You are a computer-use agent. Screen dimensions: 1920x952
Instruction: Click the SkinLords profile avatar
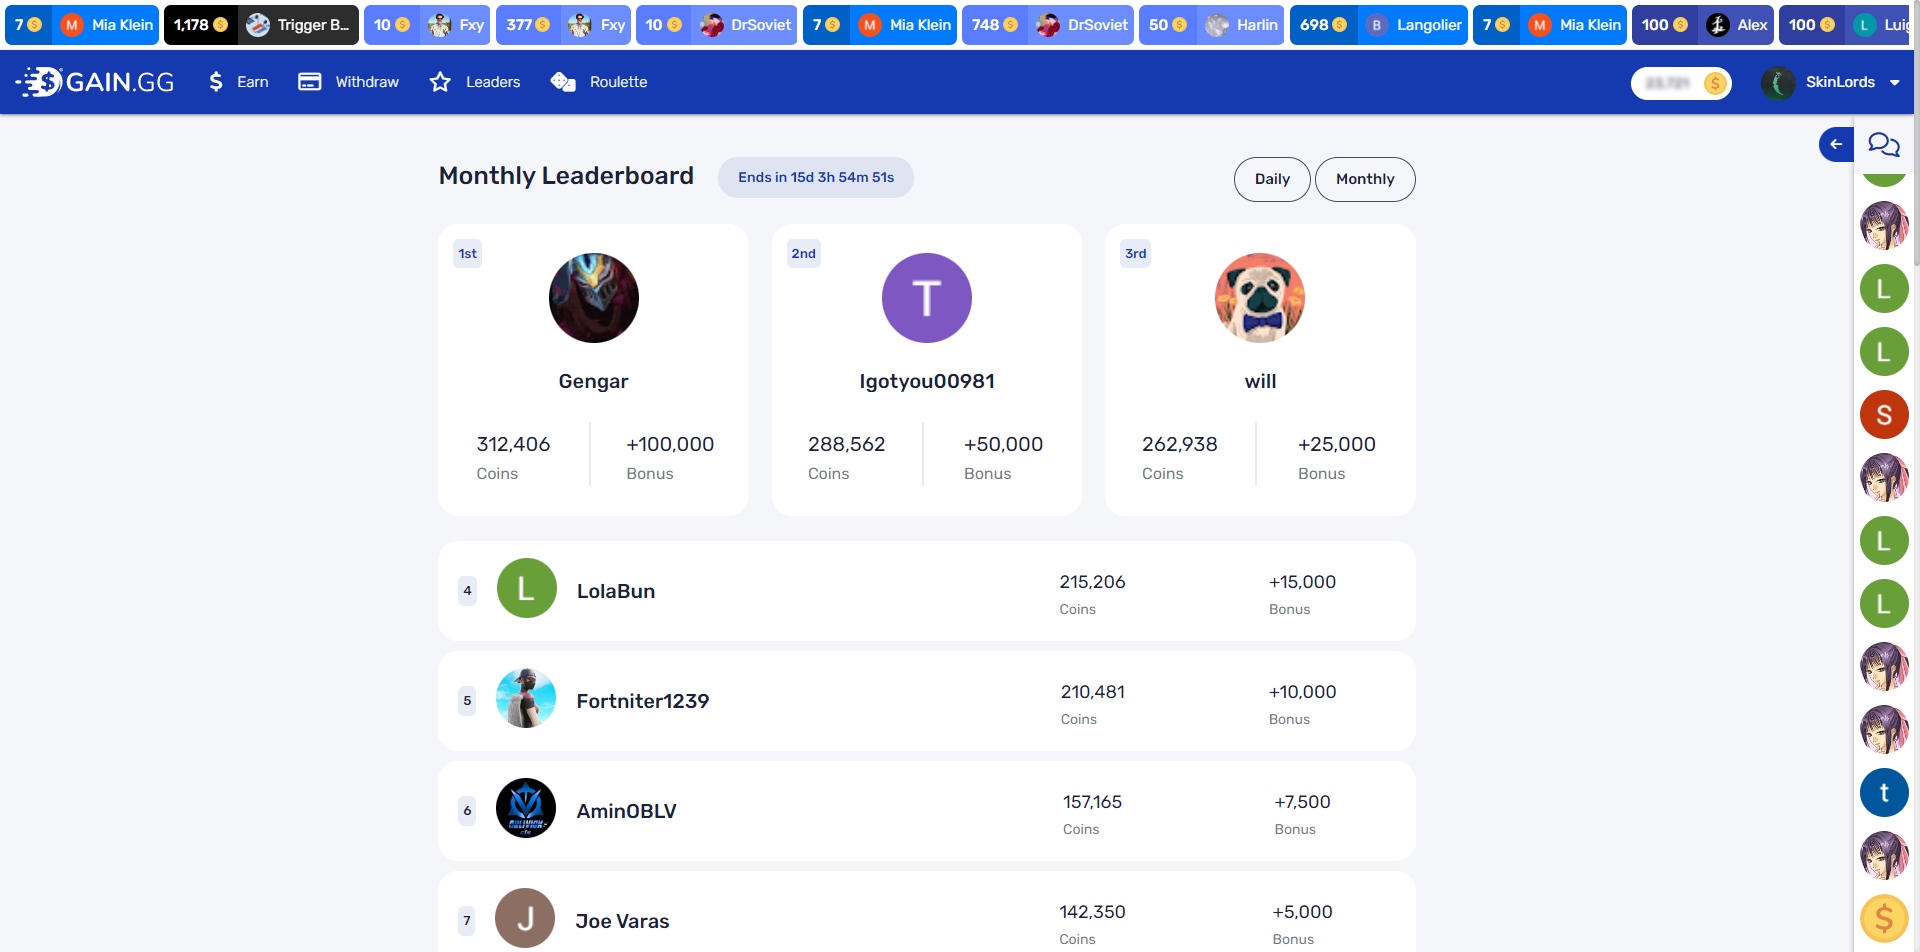click(1778, 83)
